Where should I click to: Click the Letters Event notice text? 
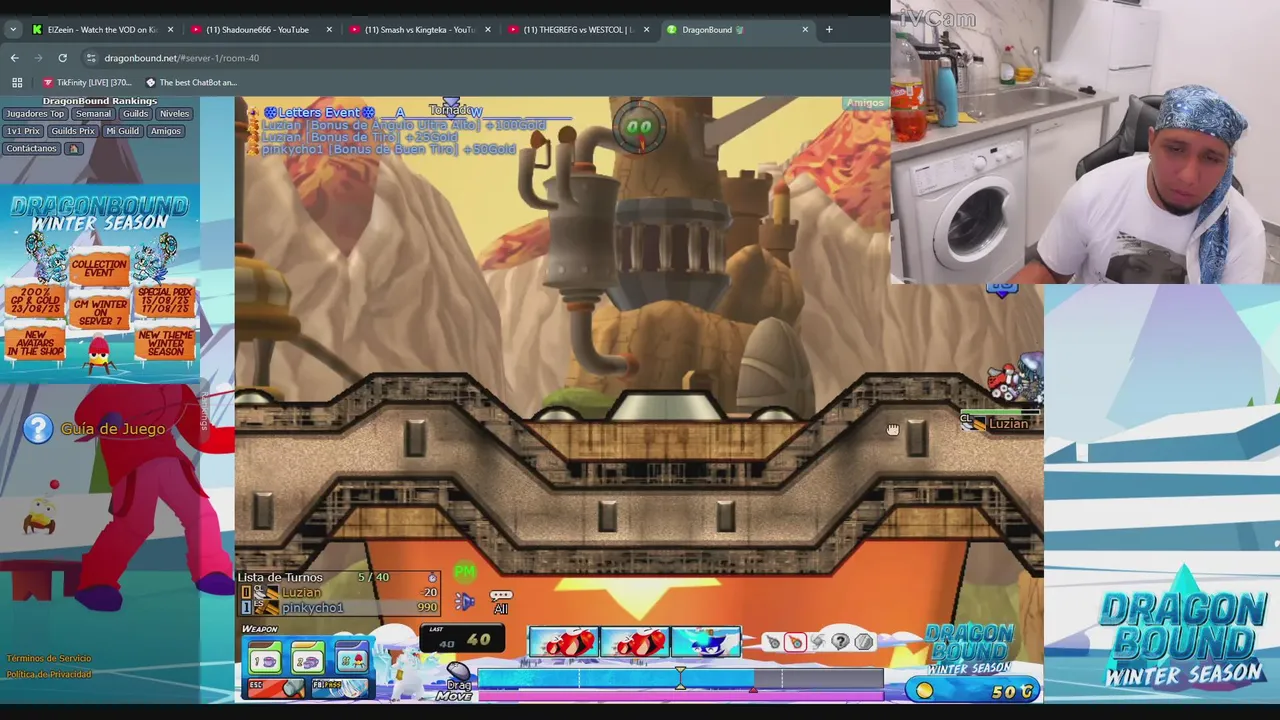point(319,112)
